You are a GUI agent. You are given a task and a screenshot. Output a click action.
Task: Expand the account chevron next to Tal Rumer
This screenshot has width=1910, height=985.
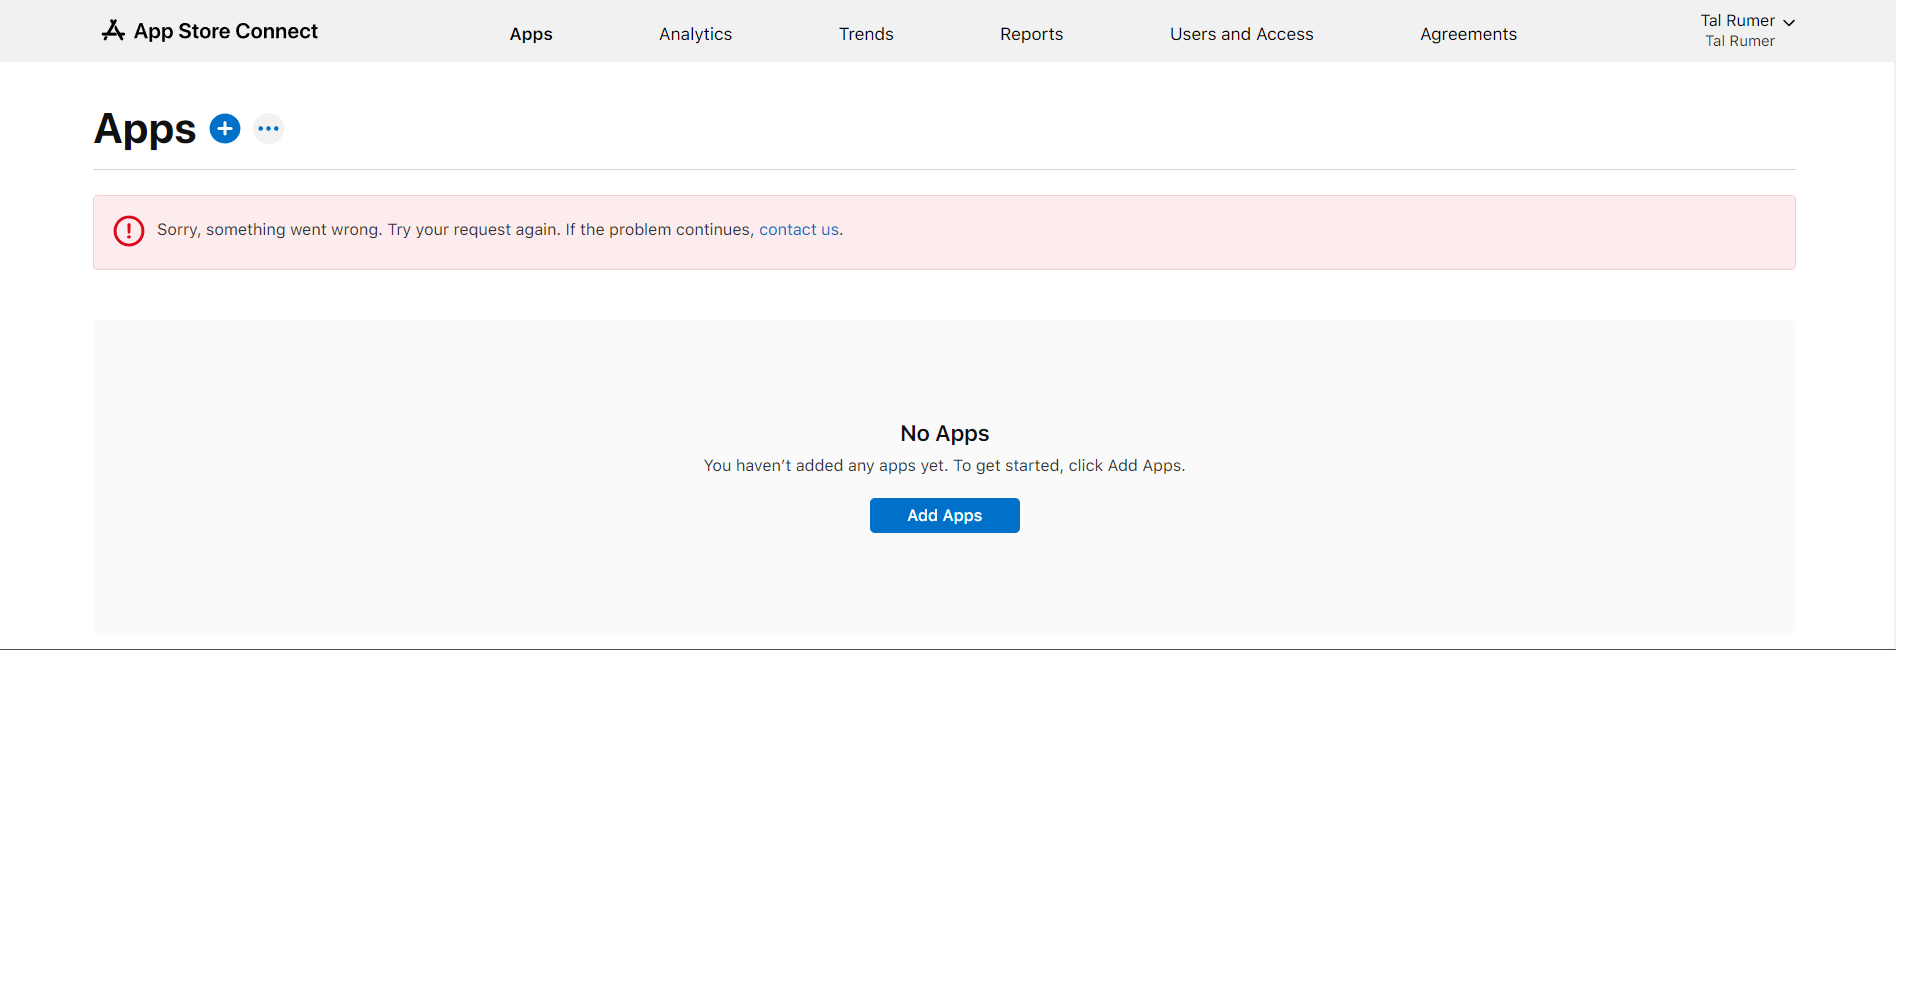click(1789, 22)
